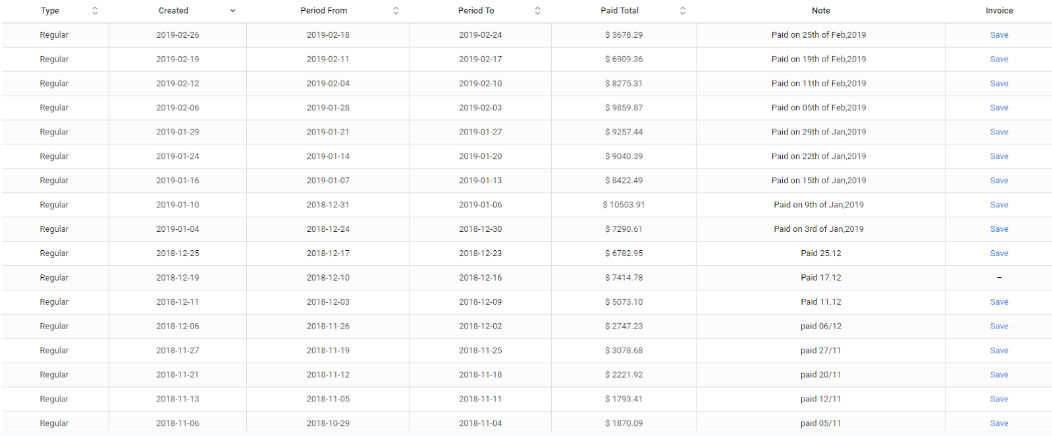The image size is (1052, 436).
Task: Sort by Period From arrows icon
Action: tap(395, 11)
